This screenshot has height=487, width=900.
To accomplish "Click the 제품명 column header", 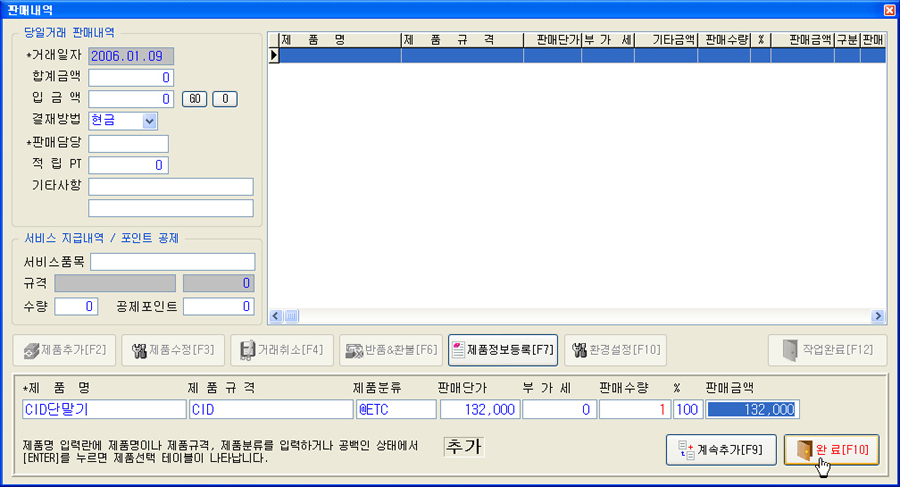I will pos(340,40).
